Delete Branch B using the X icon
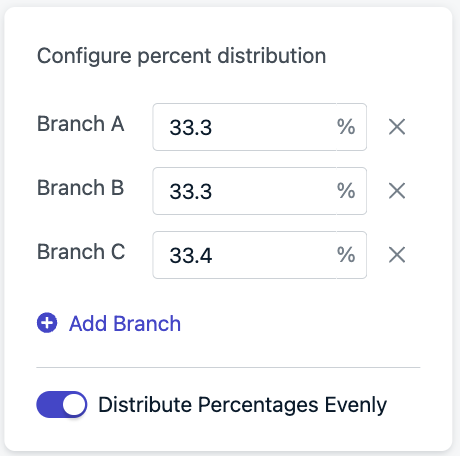The height and width of the screenshot is (456, 460). (397, 191)
